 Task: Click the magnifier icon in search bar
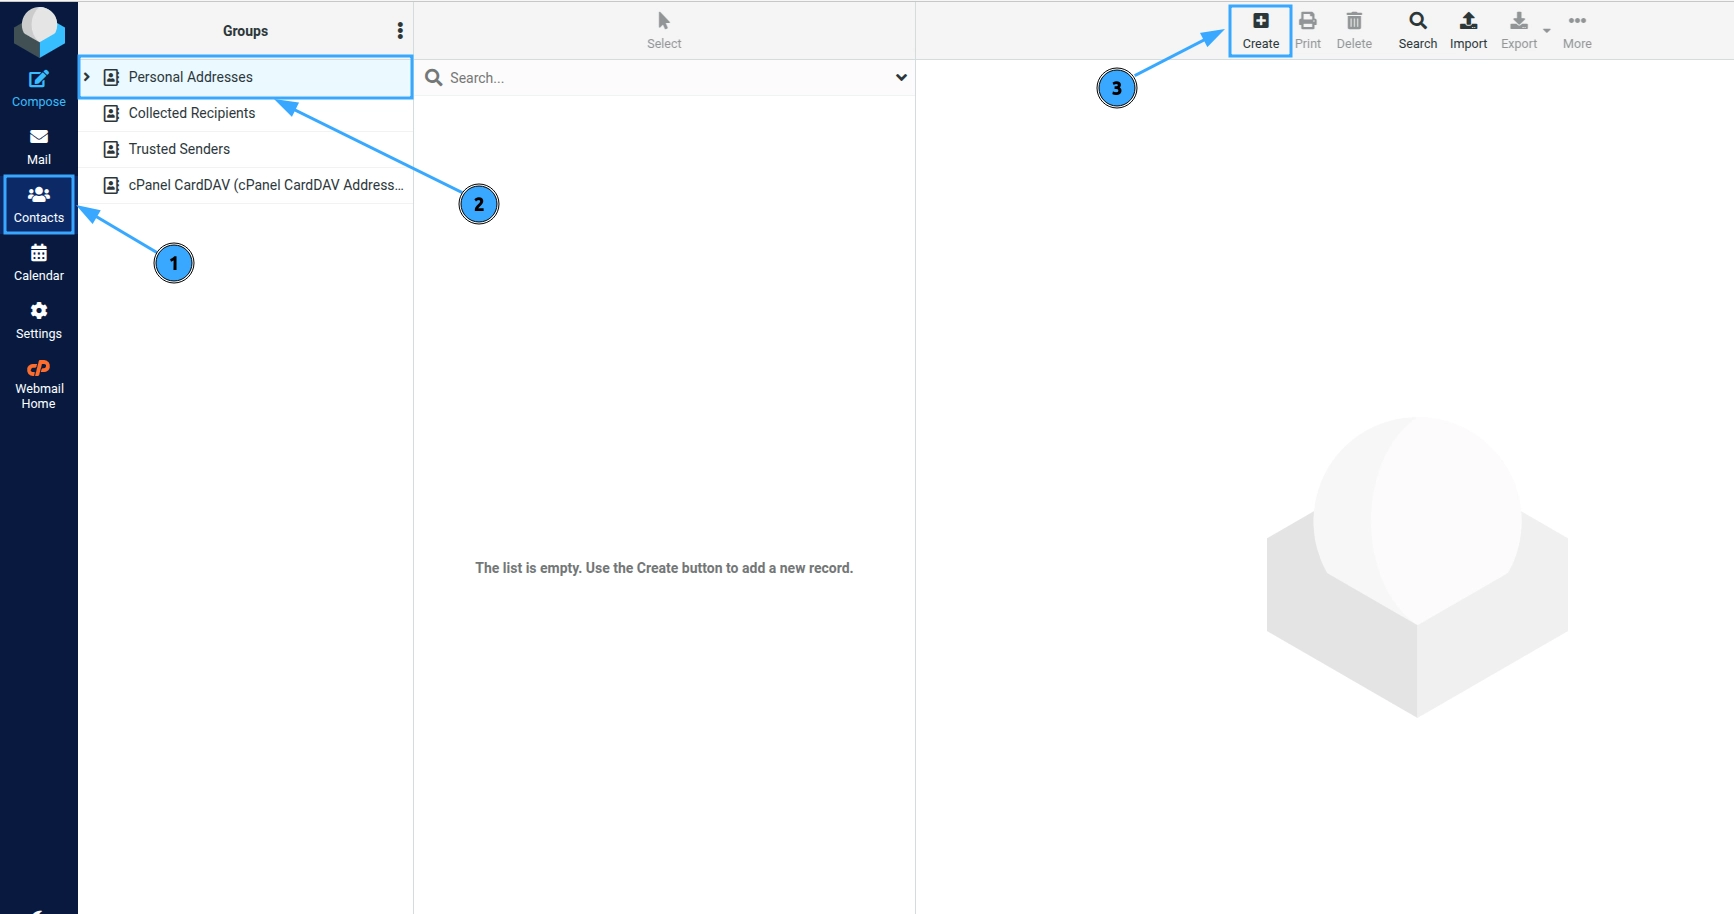434,78
